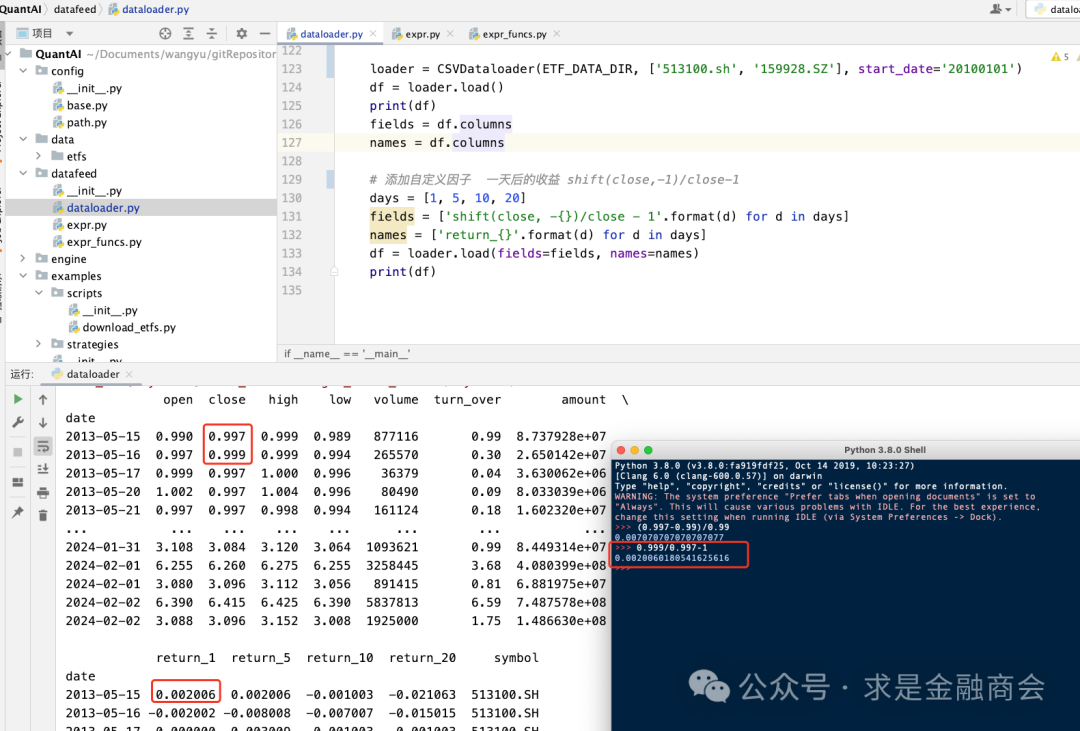Click the turn_over column header in output
This screenshot has width=1080, height=731.
pos(467,400)
